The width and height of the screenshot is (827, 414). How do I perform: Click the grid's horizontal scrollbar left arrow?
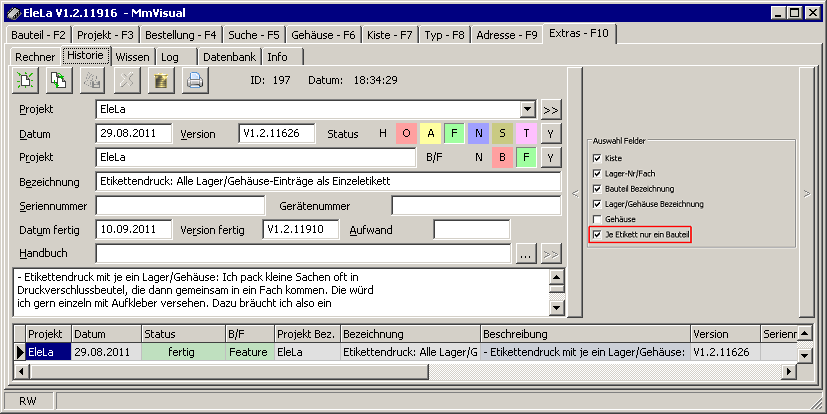(x=22, y=371)
